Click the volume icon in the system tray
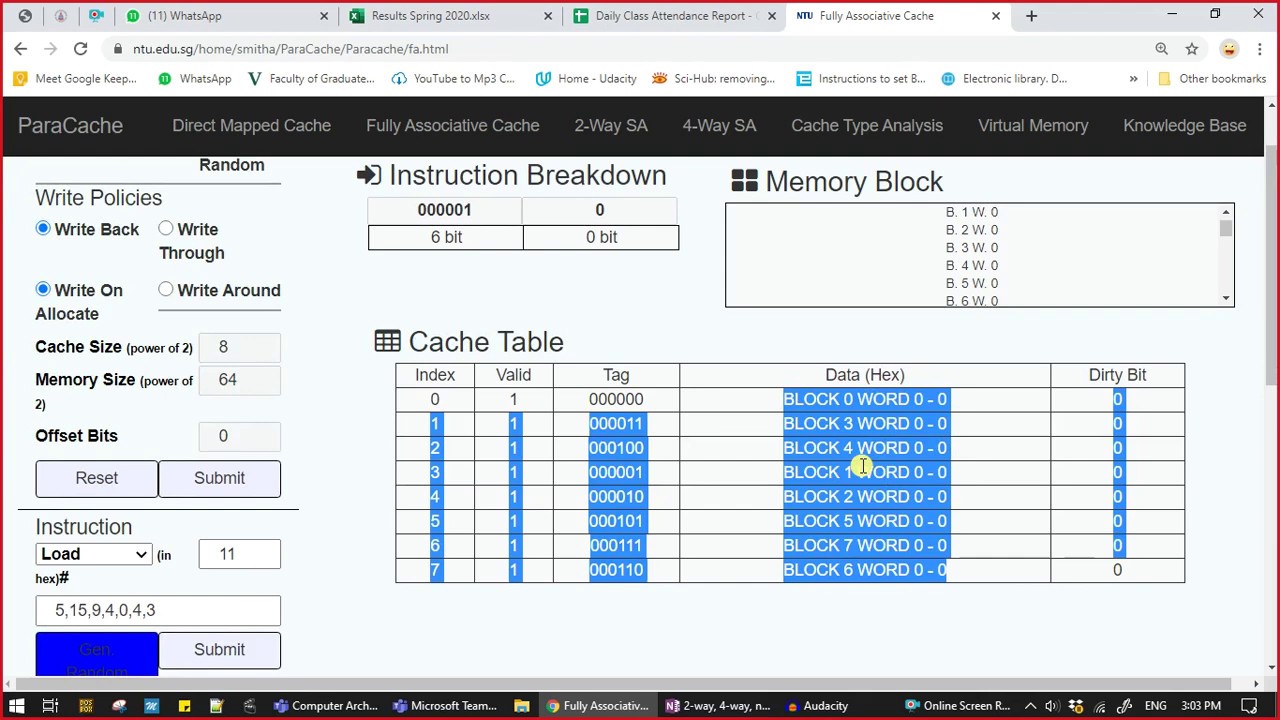The width and height of the screenshot is (1280, 720). point(1053,706)
